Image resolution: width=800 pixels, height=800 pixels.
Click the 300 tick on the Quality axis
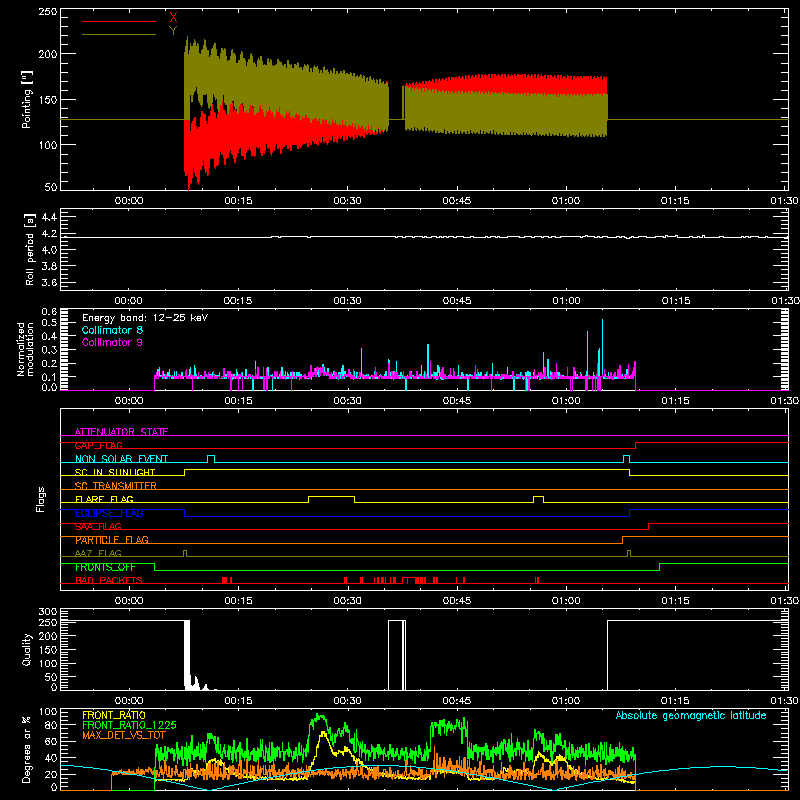pyautogui.click(x=48, y=612)
